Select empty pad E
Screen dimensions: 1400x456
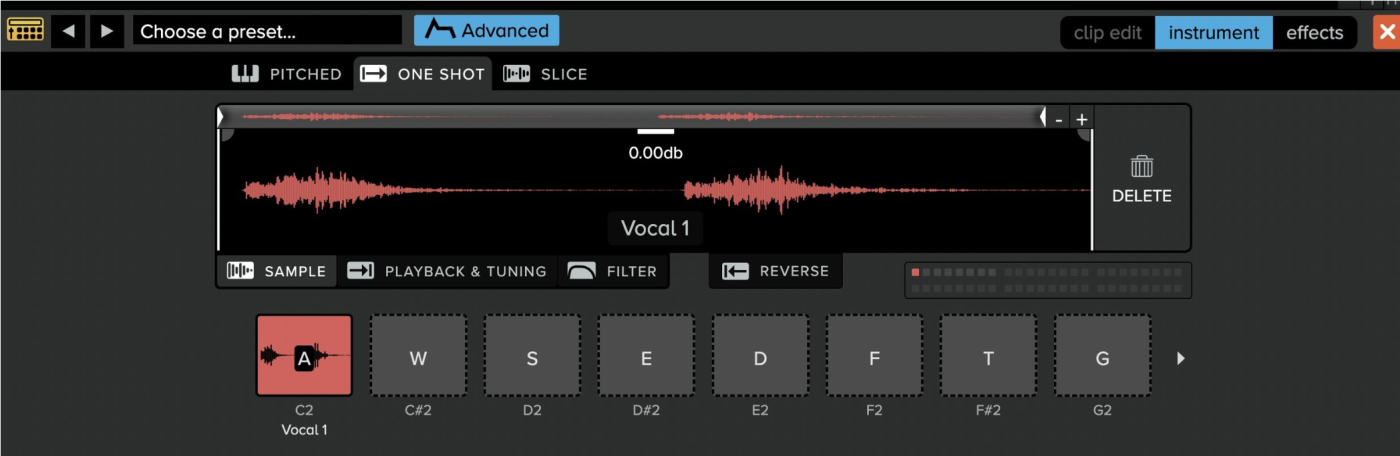click(646, 356)
